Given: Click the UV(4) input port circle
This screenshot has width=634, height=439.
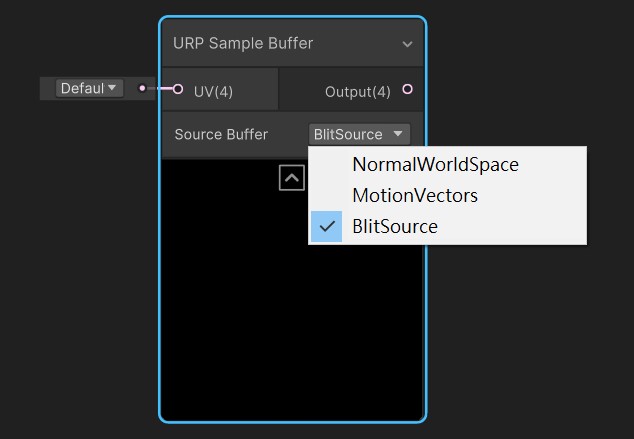Looking at the screenshot, I should (x=178, y=89).
